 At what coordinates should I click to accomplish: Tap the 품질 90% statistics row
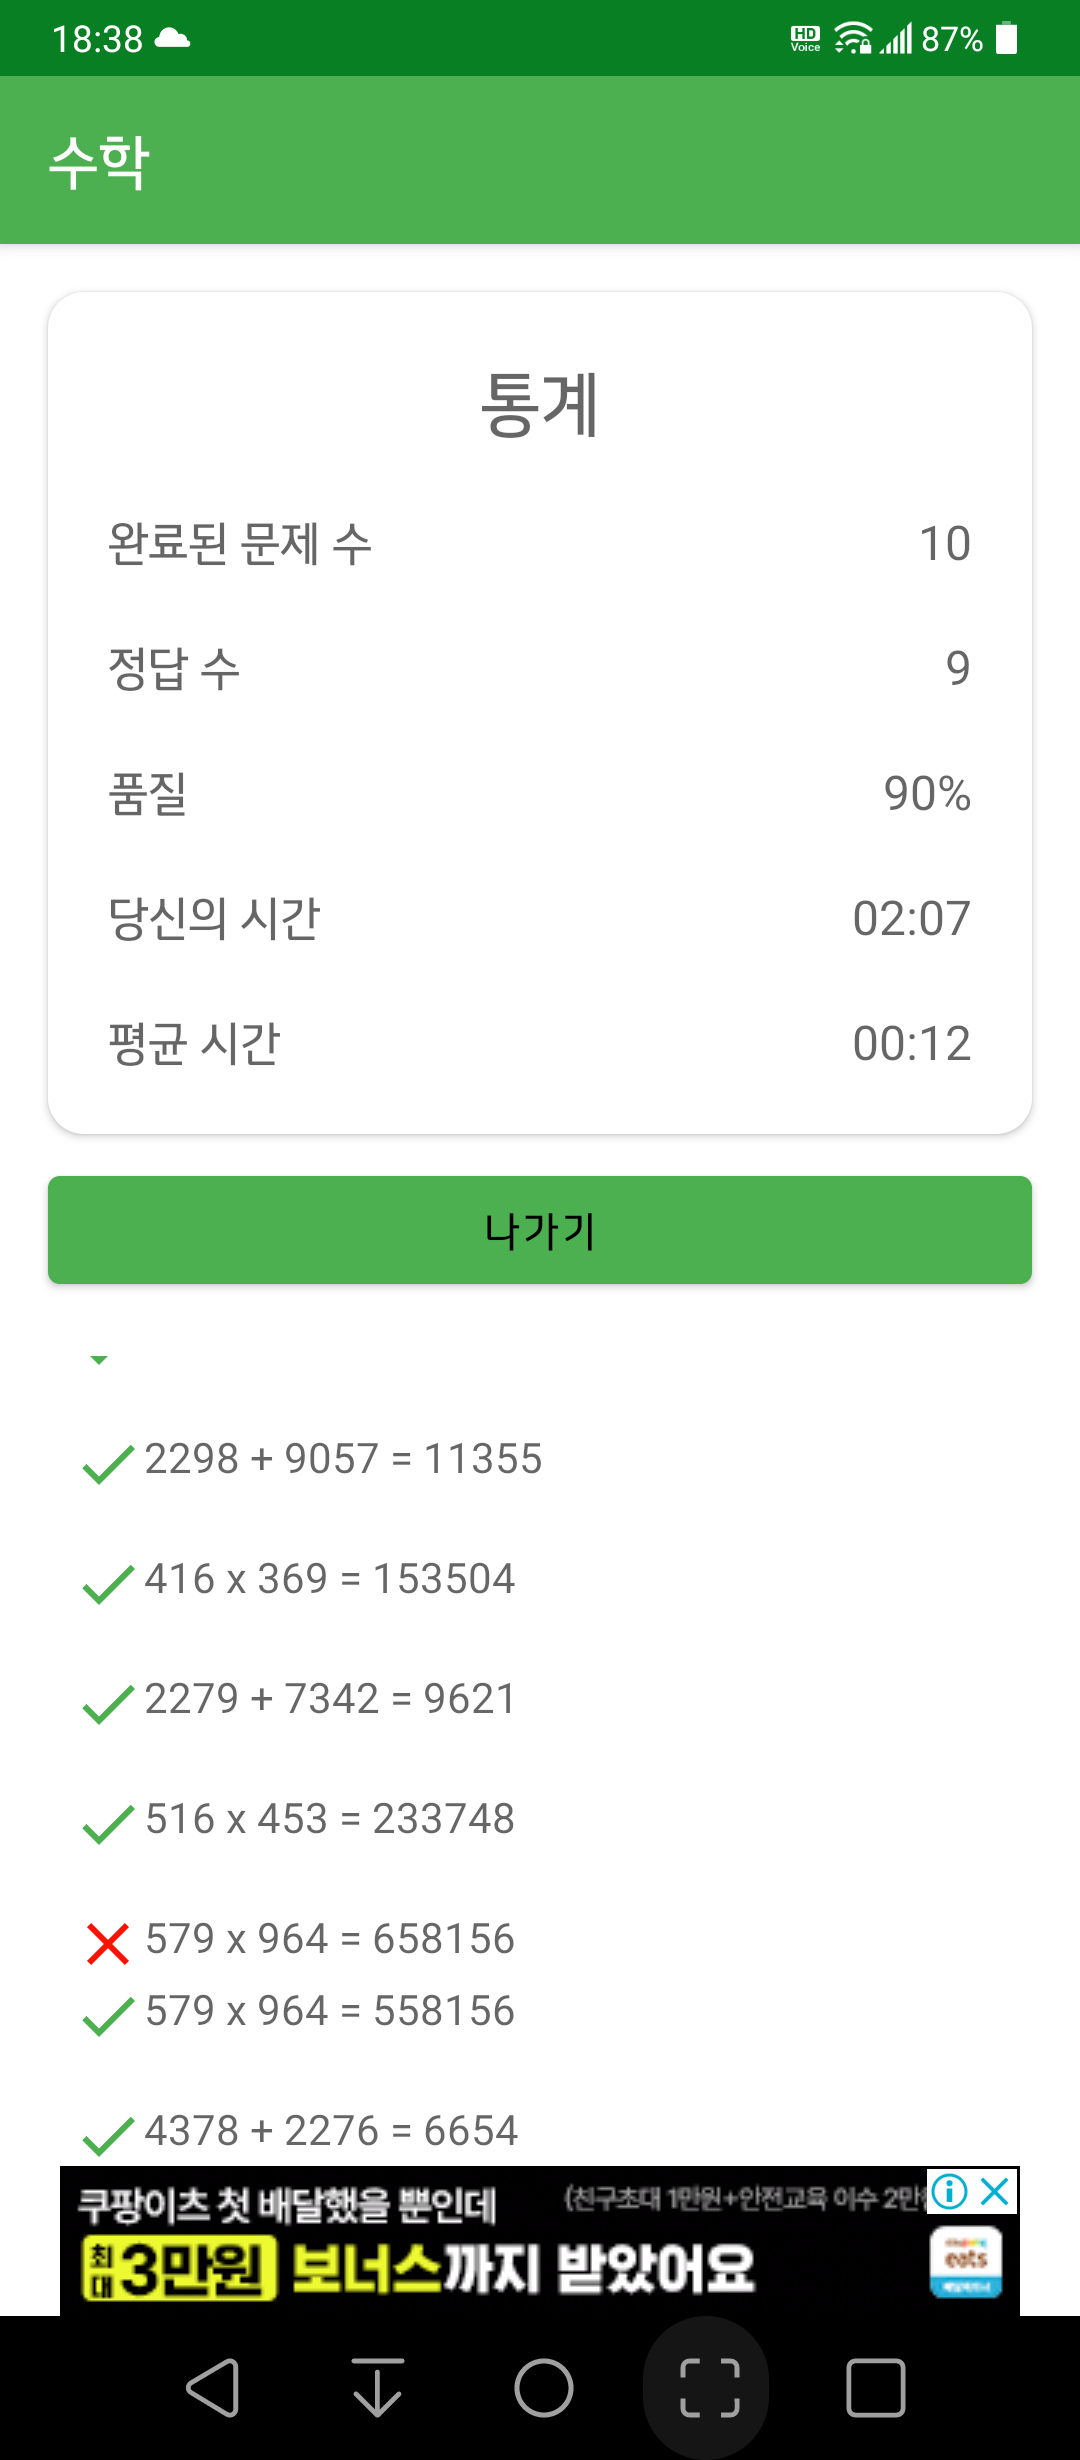(540, 794)
